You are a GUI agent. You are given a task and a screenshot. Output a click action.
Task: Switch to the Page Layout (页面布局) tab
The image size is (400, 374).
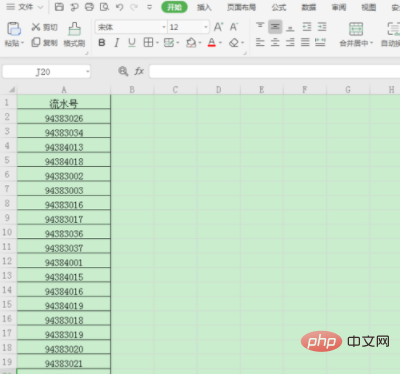pyautogui.click(x=241, y=7)
